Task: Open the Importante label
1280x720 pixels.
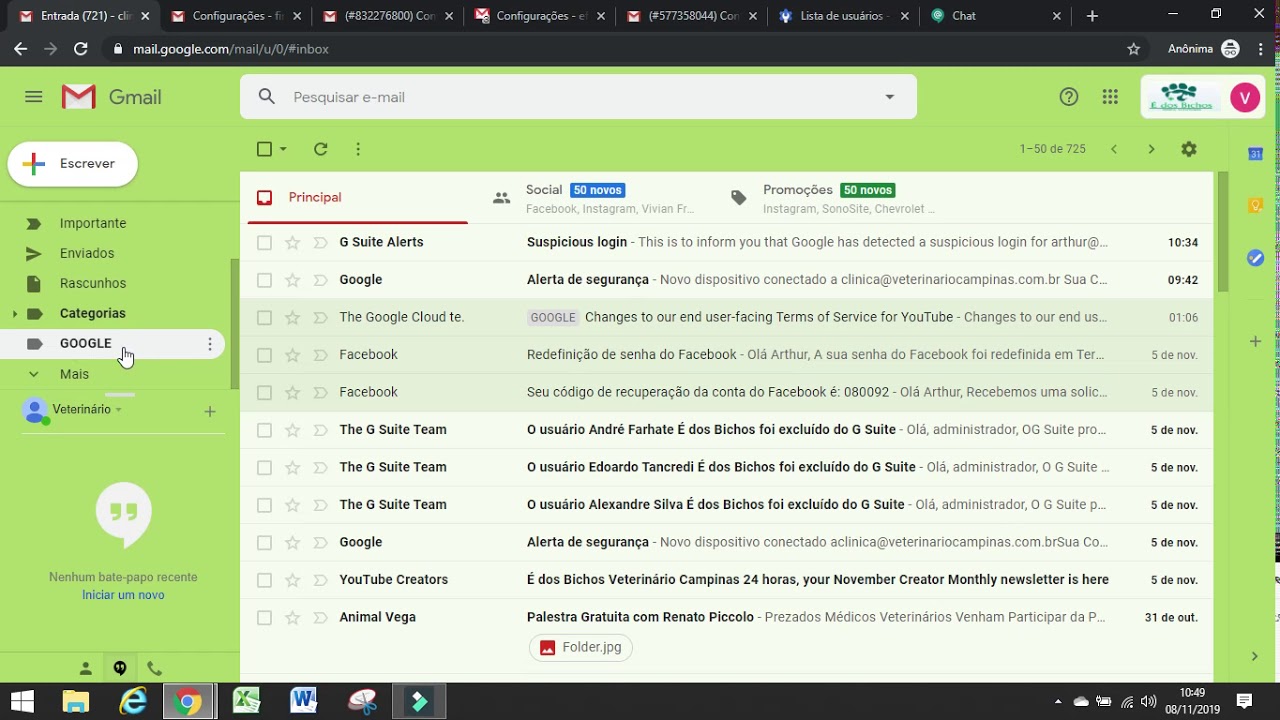Action: tap(93, 224)
